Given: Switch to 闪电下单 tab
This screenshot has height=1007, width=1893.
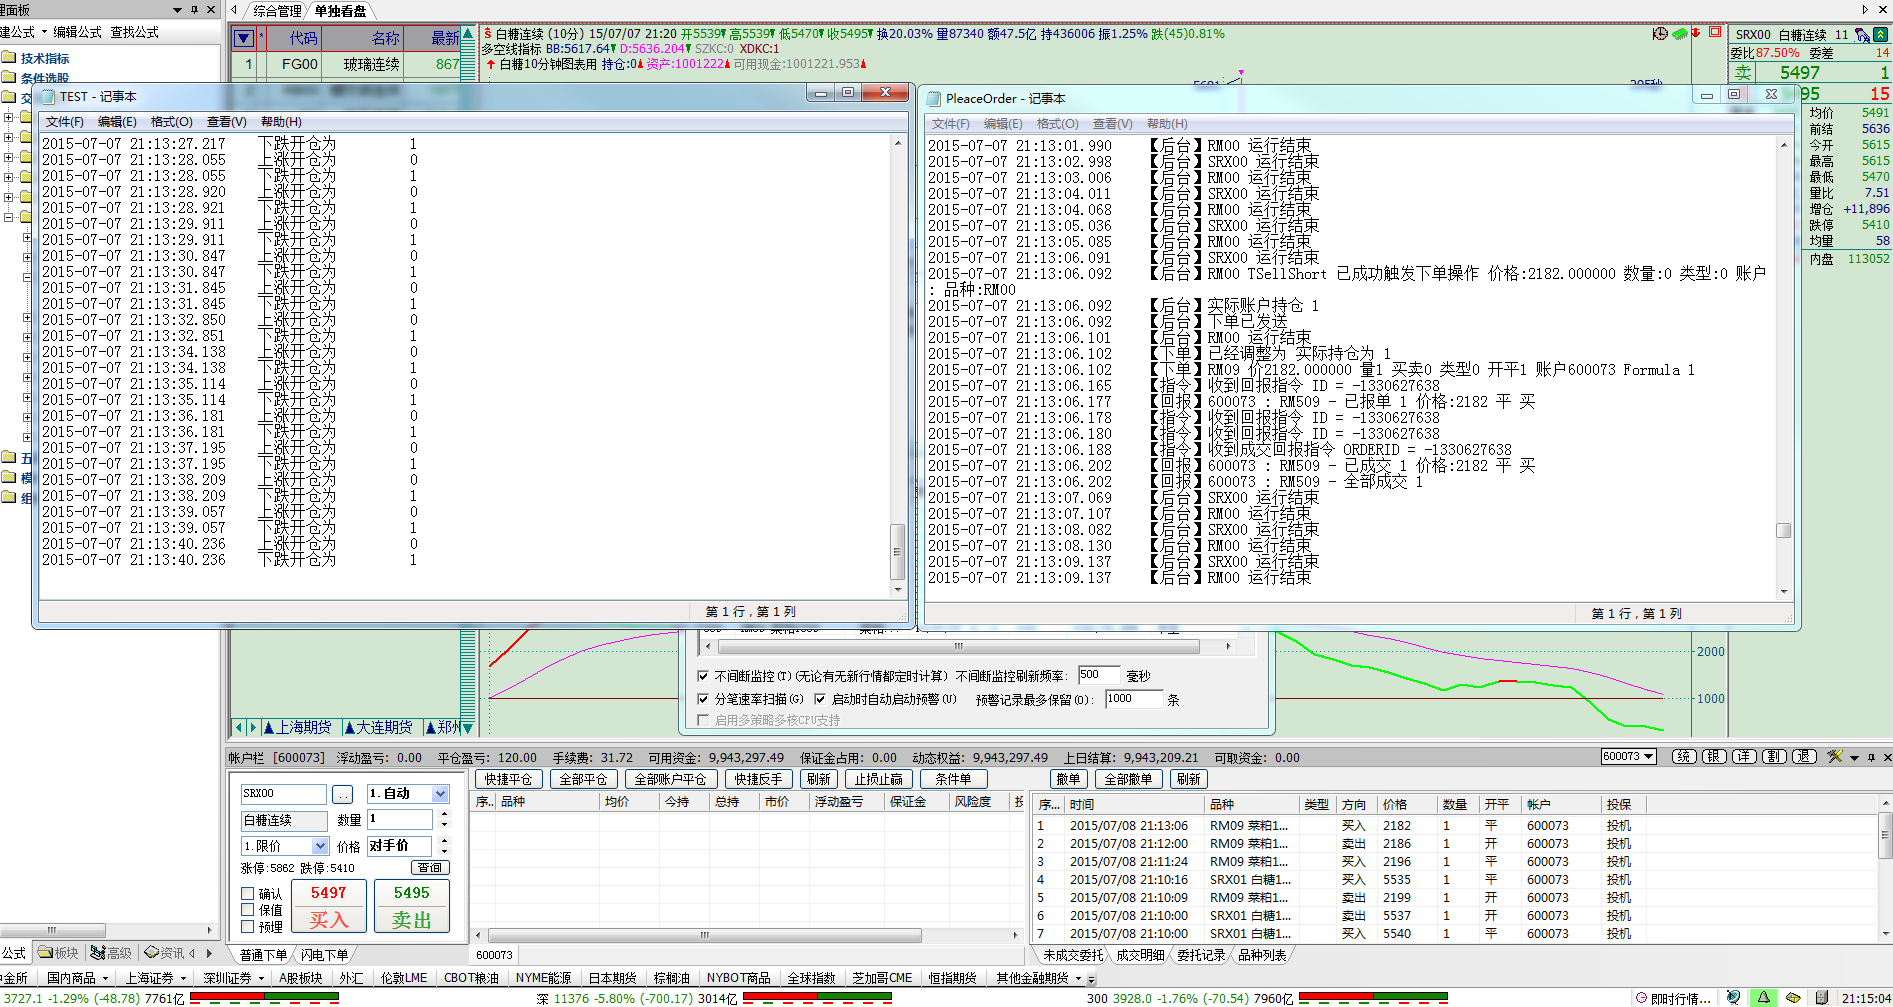Looking at the screenshot, I should point(324,955).
